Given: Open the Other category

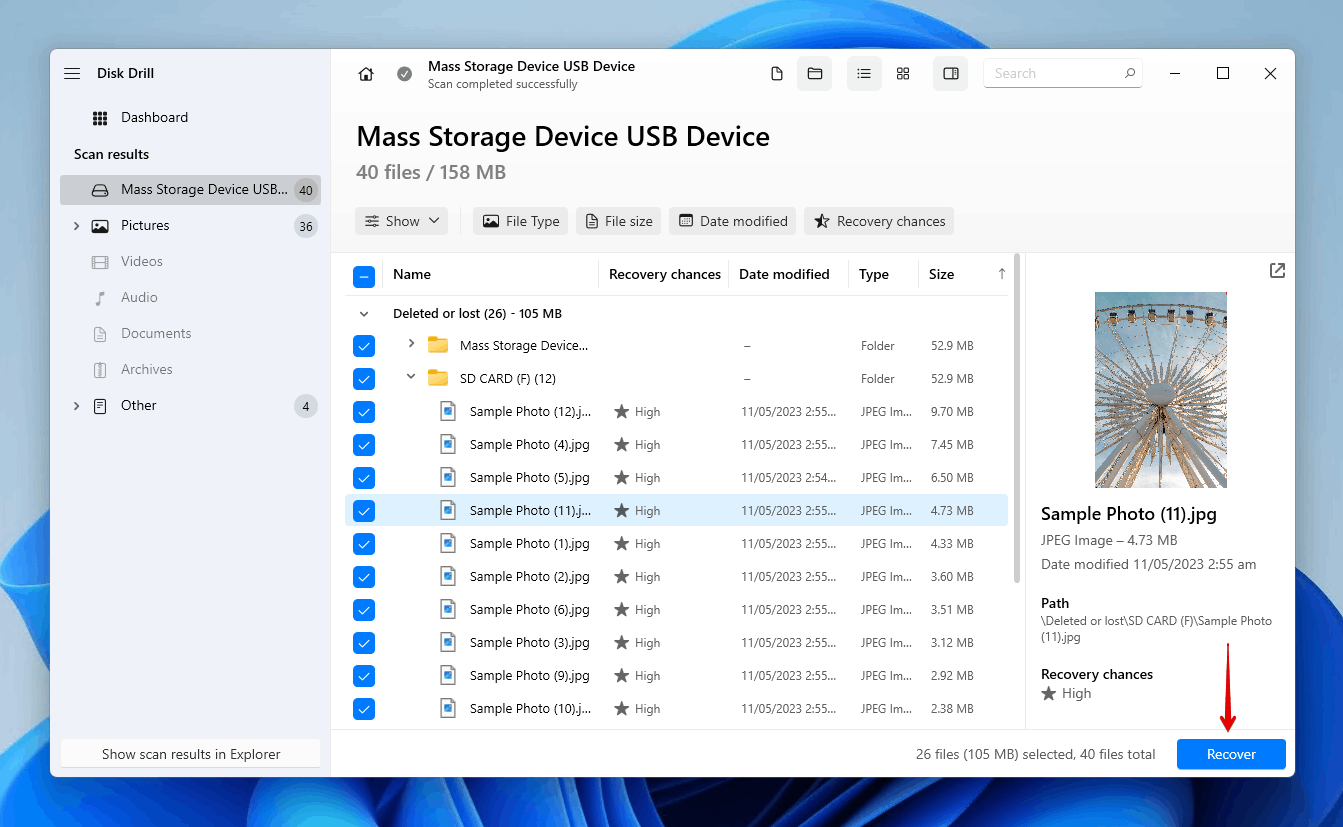Looking at the screenshot, I should point(138,406).
